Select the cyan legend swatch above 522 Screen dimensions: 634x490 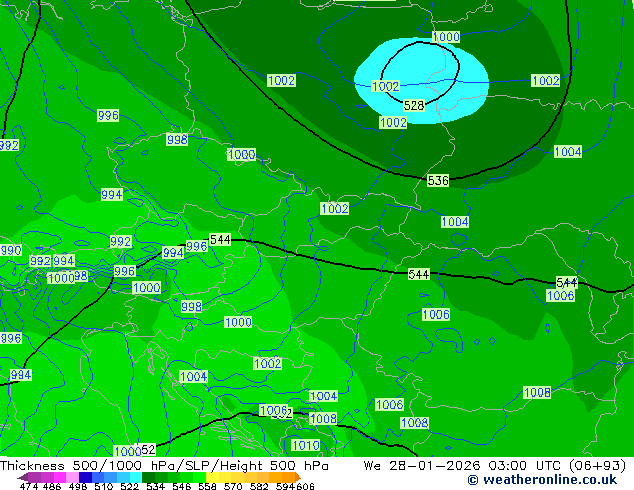click(x=136, y=477)
